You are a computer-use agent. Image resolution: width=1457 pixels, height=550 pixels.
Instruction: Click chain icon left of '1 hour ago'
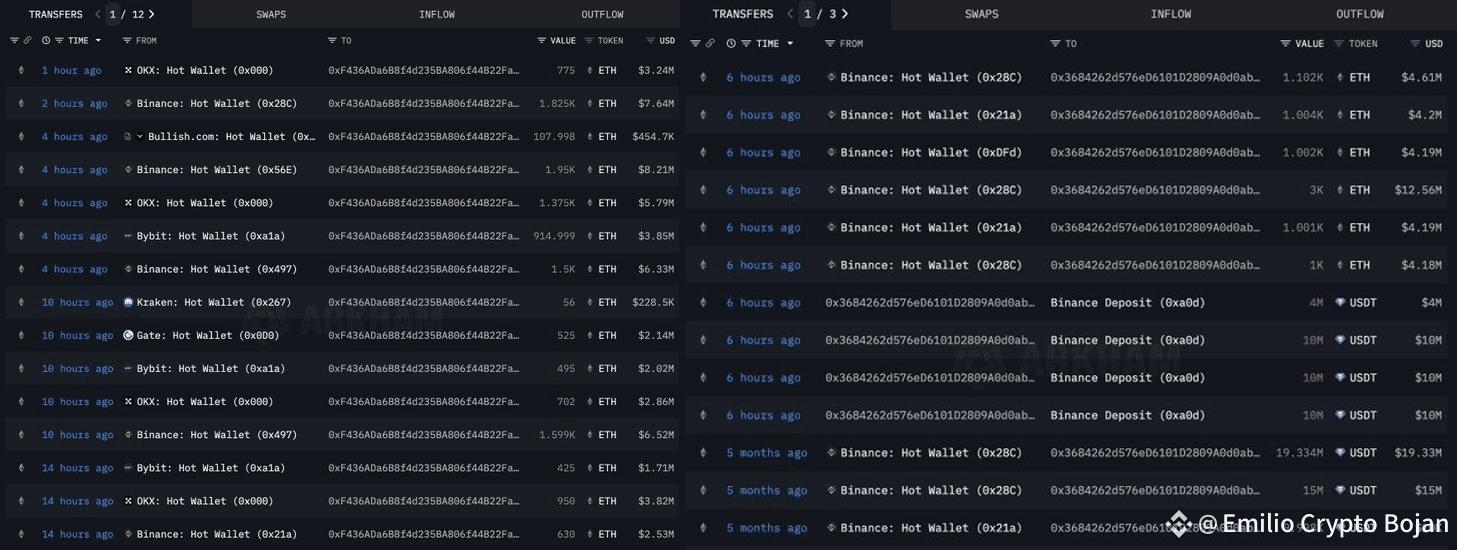pyautogui.click(x=21, y=71)
